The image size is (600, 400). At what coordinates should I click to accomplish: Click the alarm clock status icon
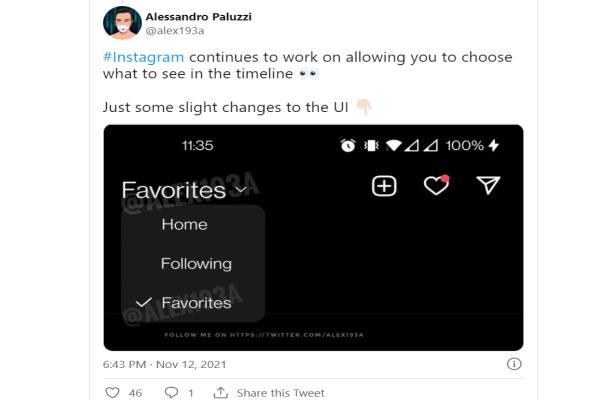click(x=348, y=145)
